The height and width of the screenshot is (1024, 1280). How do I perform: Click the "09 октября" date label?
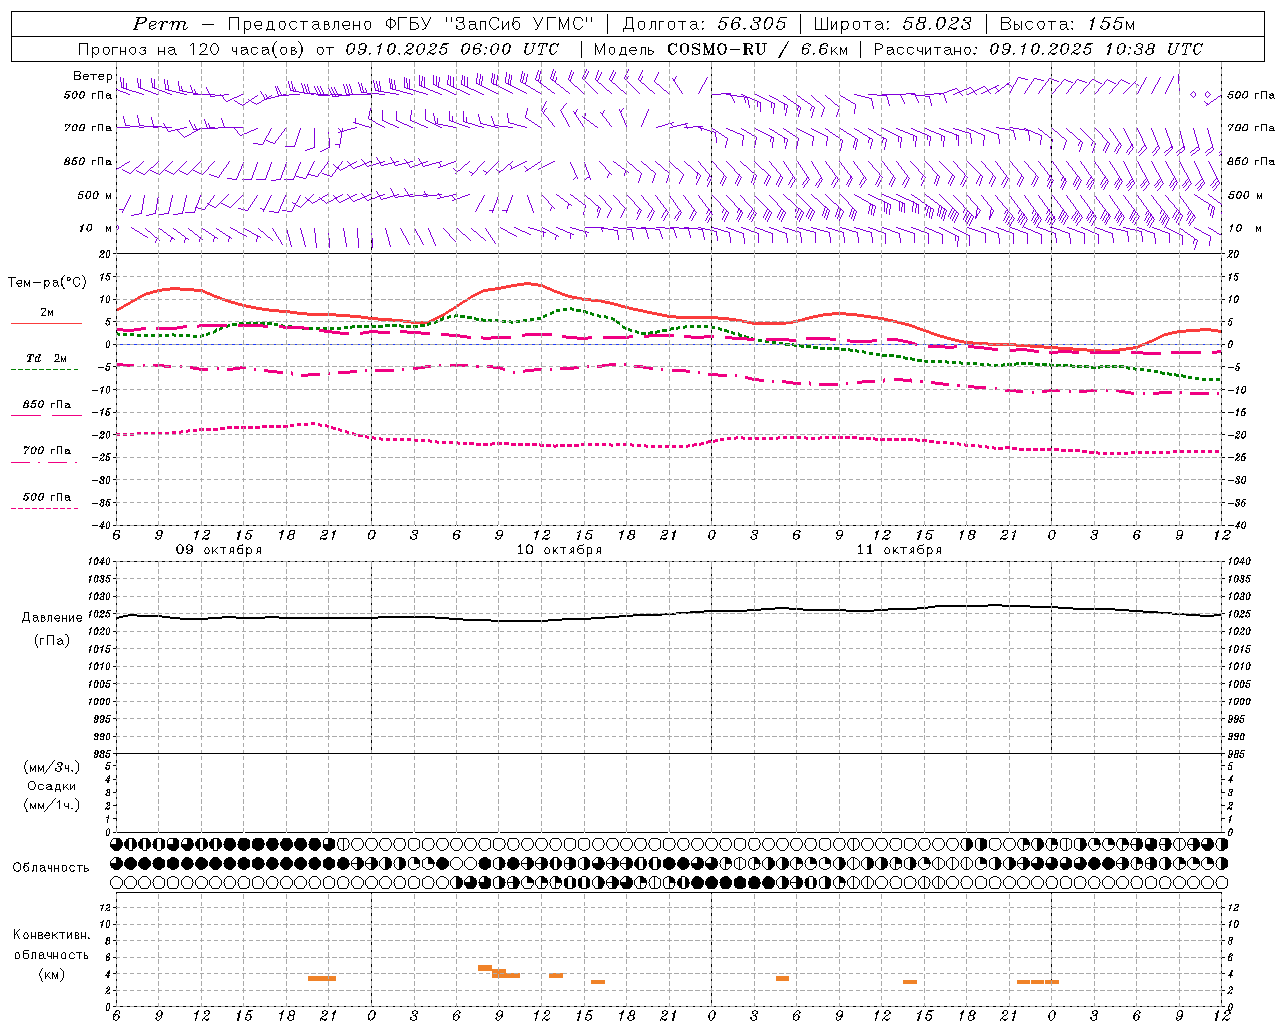click(219, 550)
